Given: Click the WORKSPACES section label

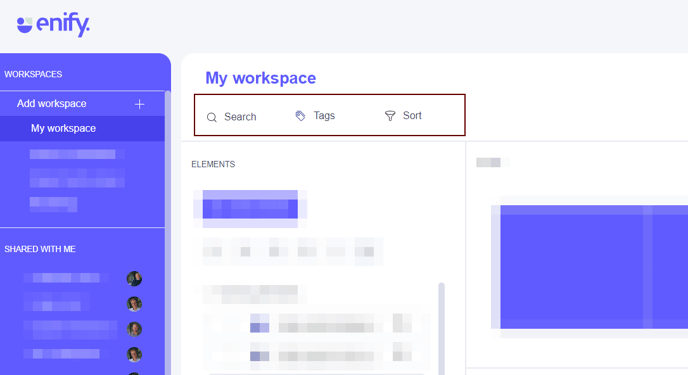Looking at the screenshot, I should (x=33, y=74).
